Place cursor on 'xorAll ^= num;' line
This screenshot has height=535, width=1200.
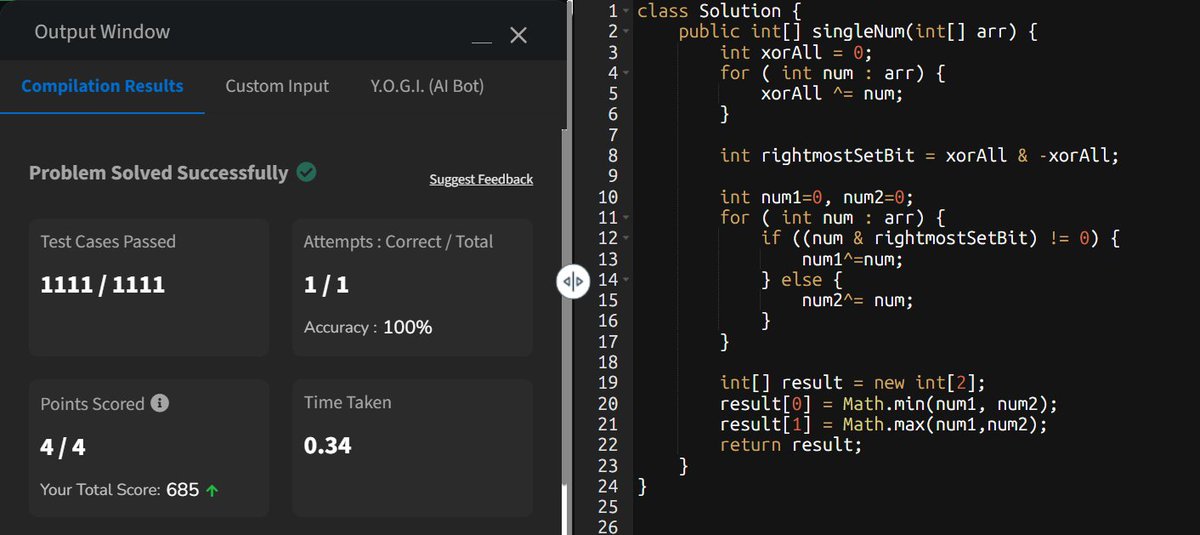(x=832, y=93)
